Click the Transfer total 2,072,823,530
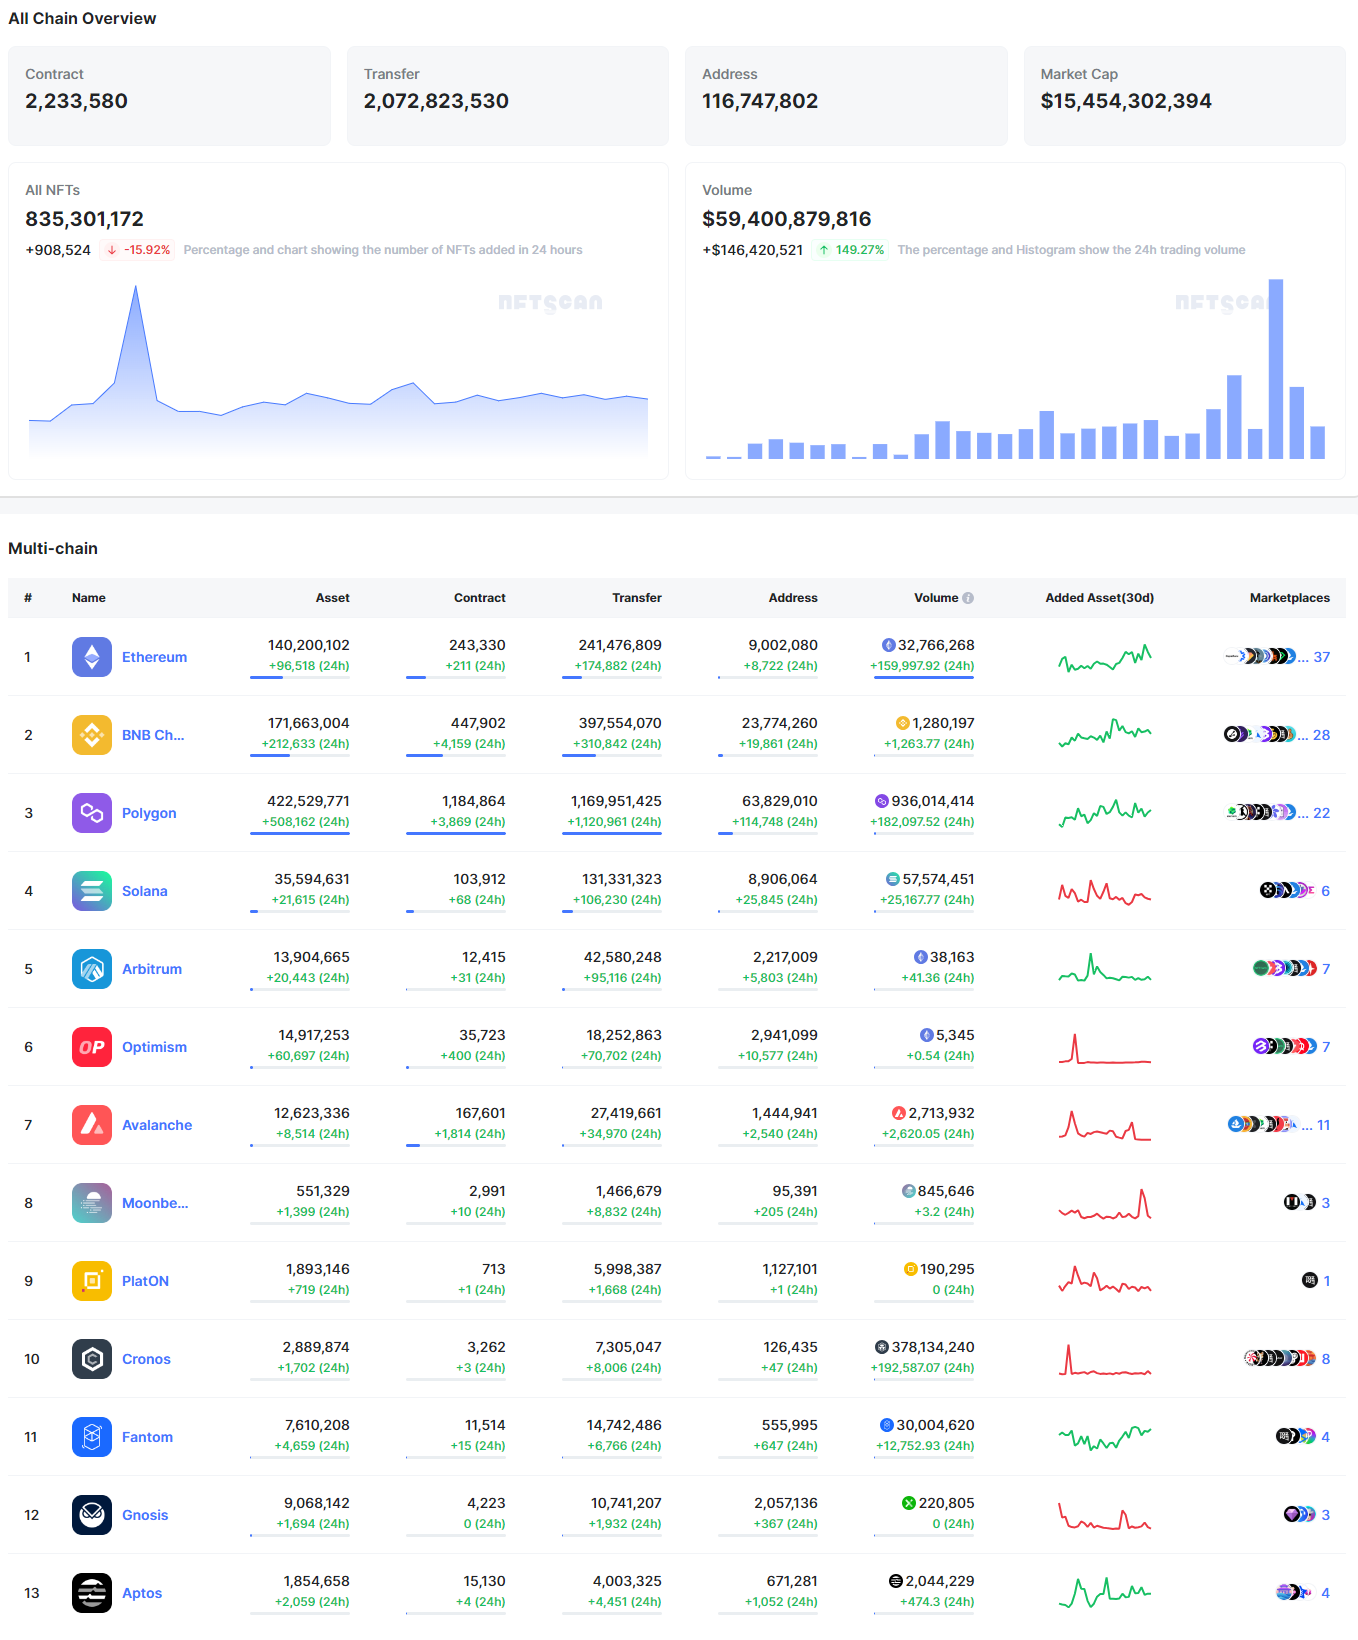 436,101
